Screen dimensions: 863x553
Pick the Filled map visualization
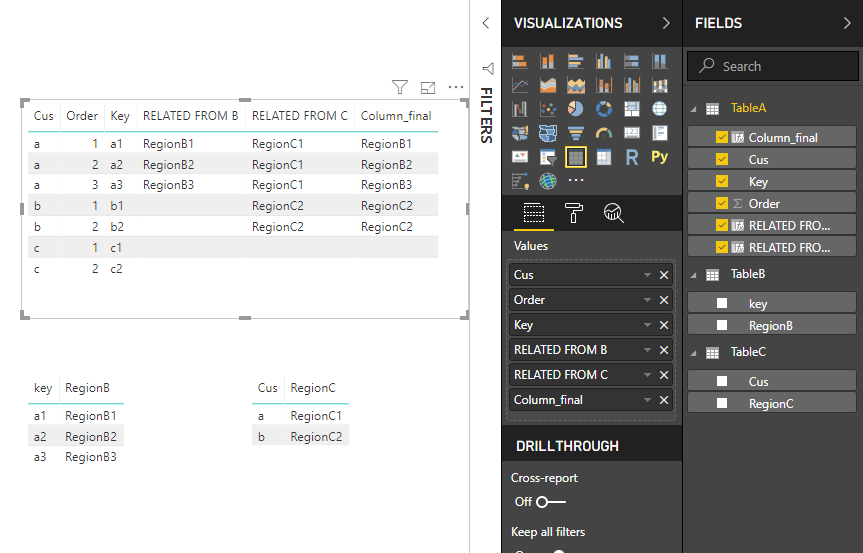520,133
